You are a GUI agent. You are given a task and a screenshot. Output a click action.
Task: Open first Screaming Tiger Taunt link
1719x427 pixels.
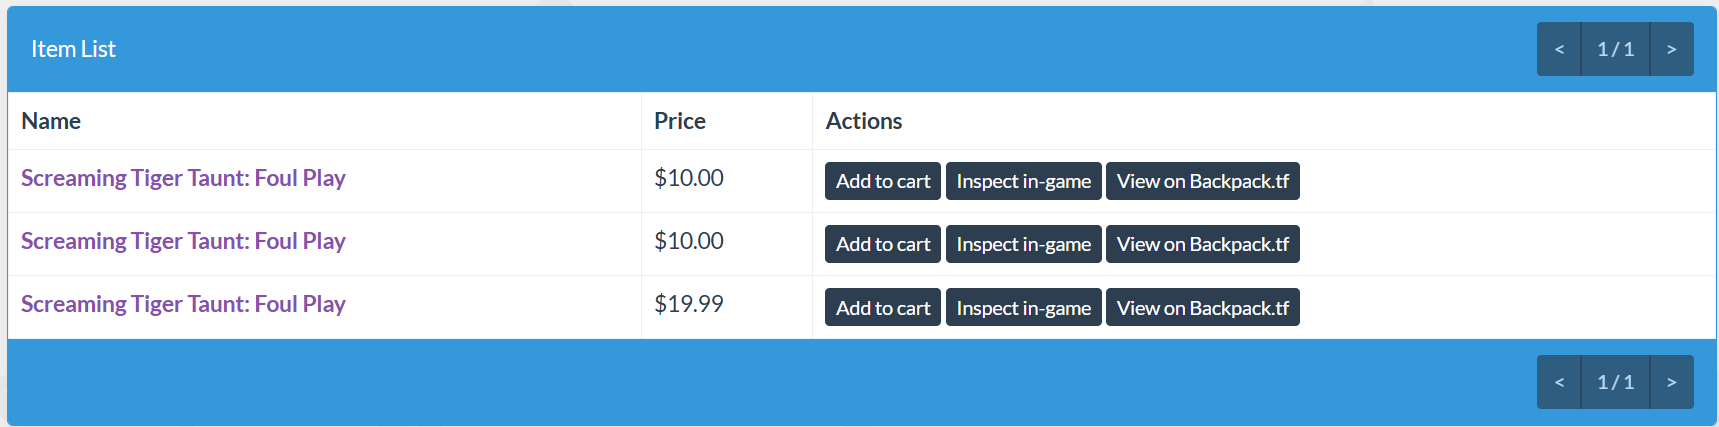point(183,178)
